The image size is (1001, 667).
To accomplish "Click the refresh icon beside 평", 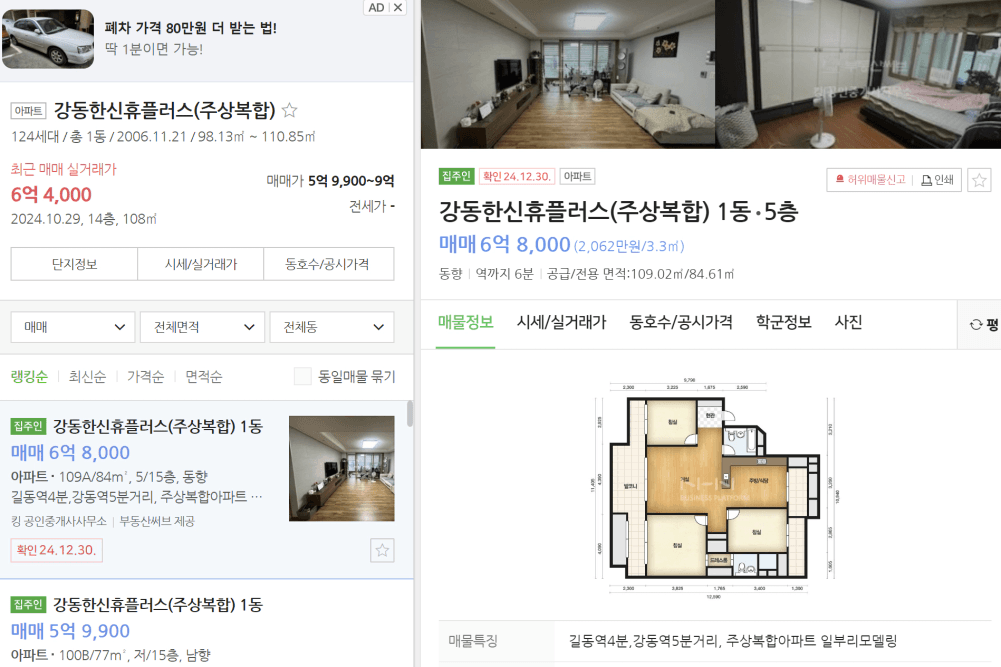I will [975, 325].
